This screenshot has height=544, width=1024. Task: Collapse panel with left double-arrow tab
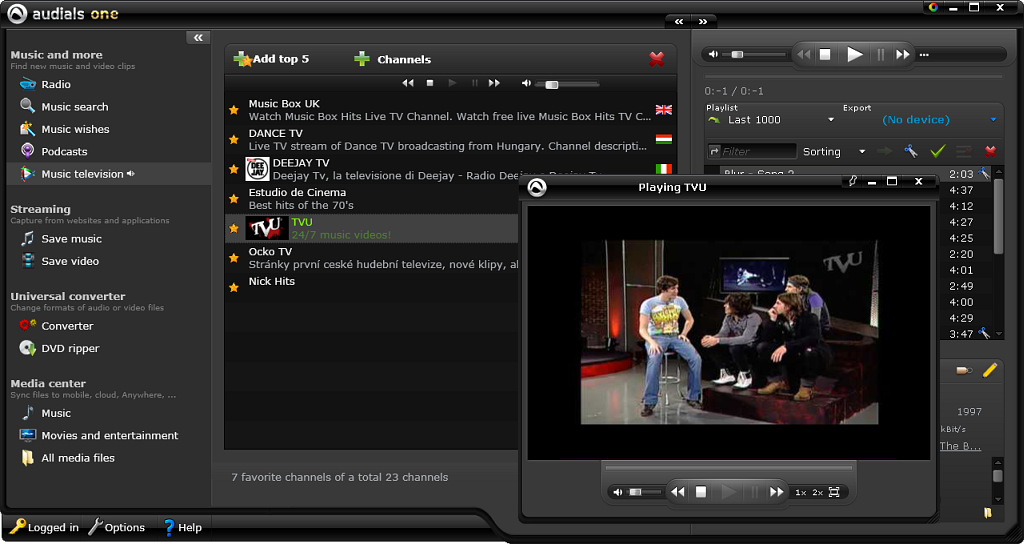click(679, 22)
